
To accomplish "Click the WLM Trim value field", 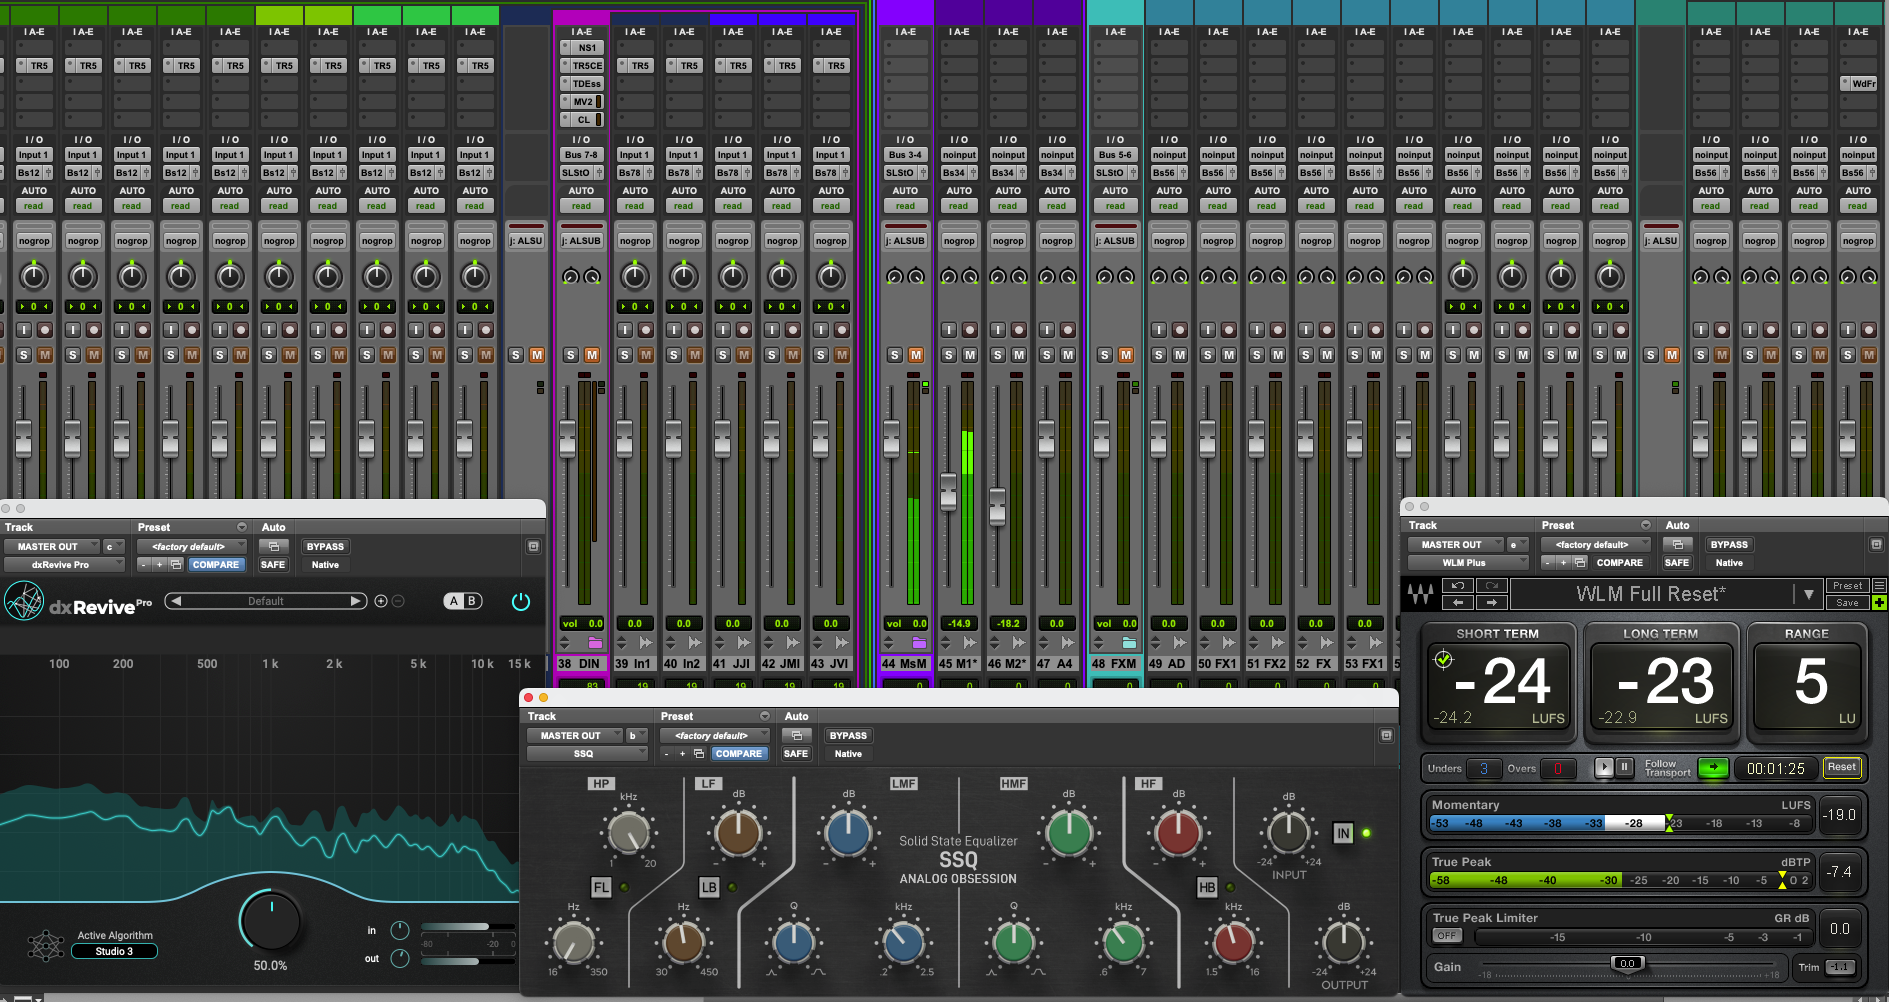I will tap(1839, 967).
